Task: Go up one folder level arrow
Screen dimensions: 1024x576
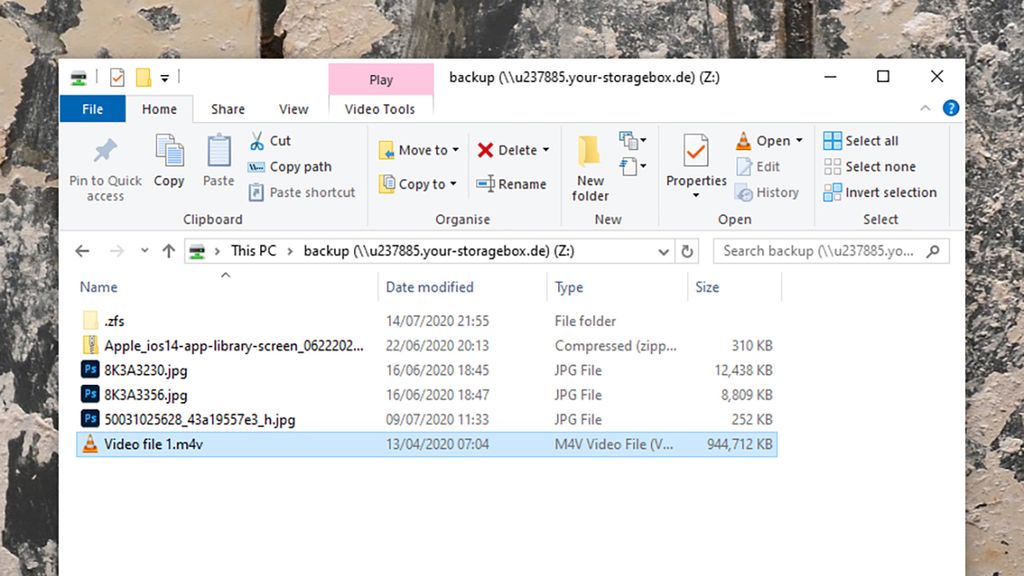Action: click(168, 251)
